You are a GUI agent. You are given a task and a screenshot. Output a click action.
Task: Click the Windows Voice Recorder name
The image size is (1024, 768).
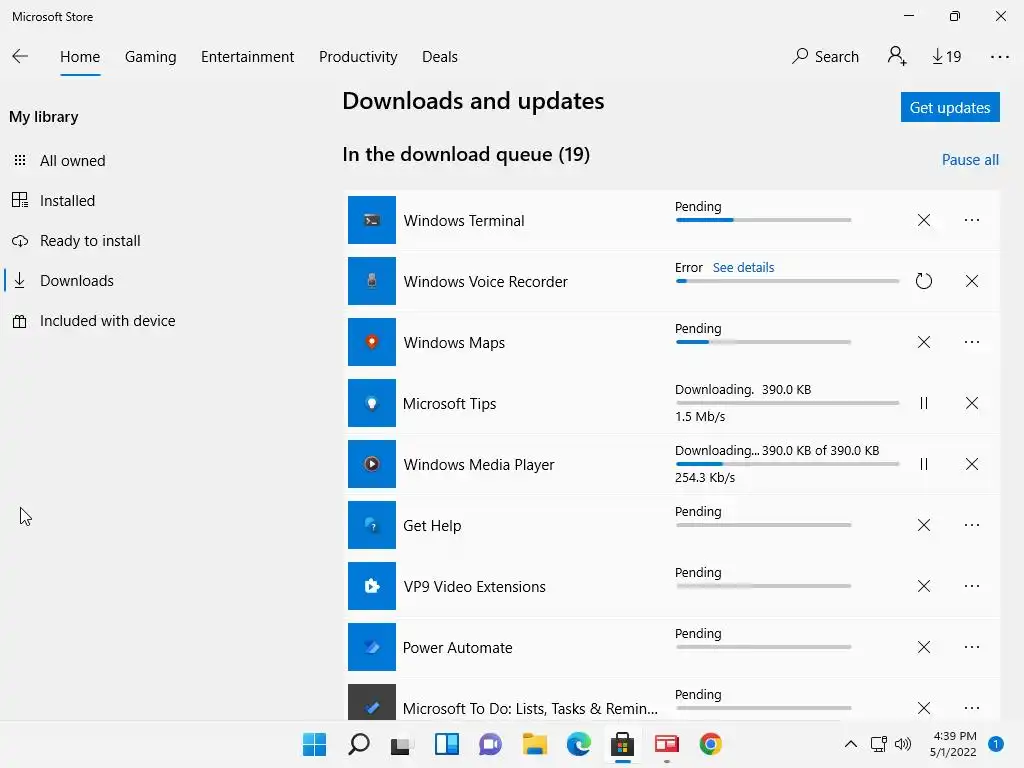point(485,281)
